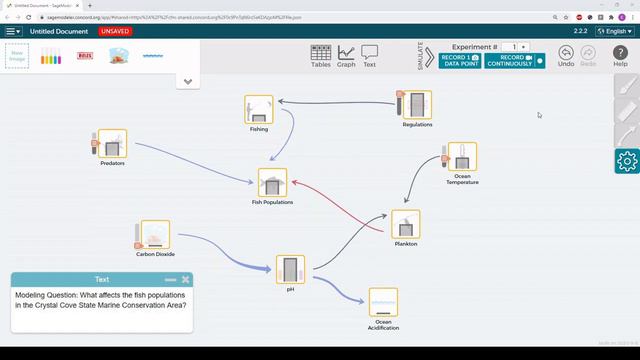Select the Carbon Dioxide node
640x360 pixels.
(x=155, y=235)
